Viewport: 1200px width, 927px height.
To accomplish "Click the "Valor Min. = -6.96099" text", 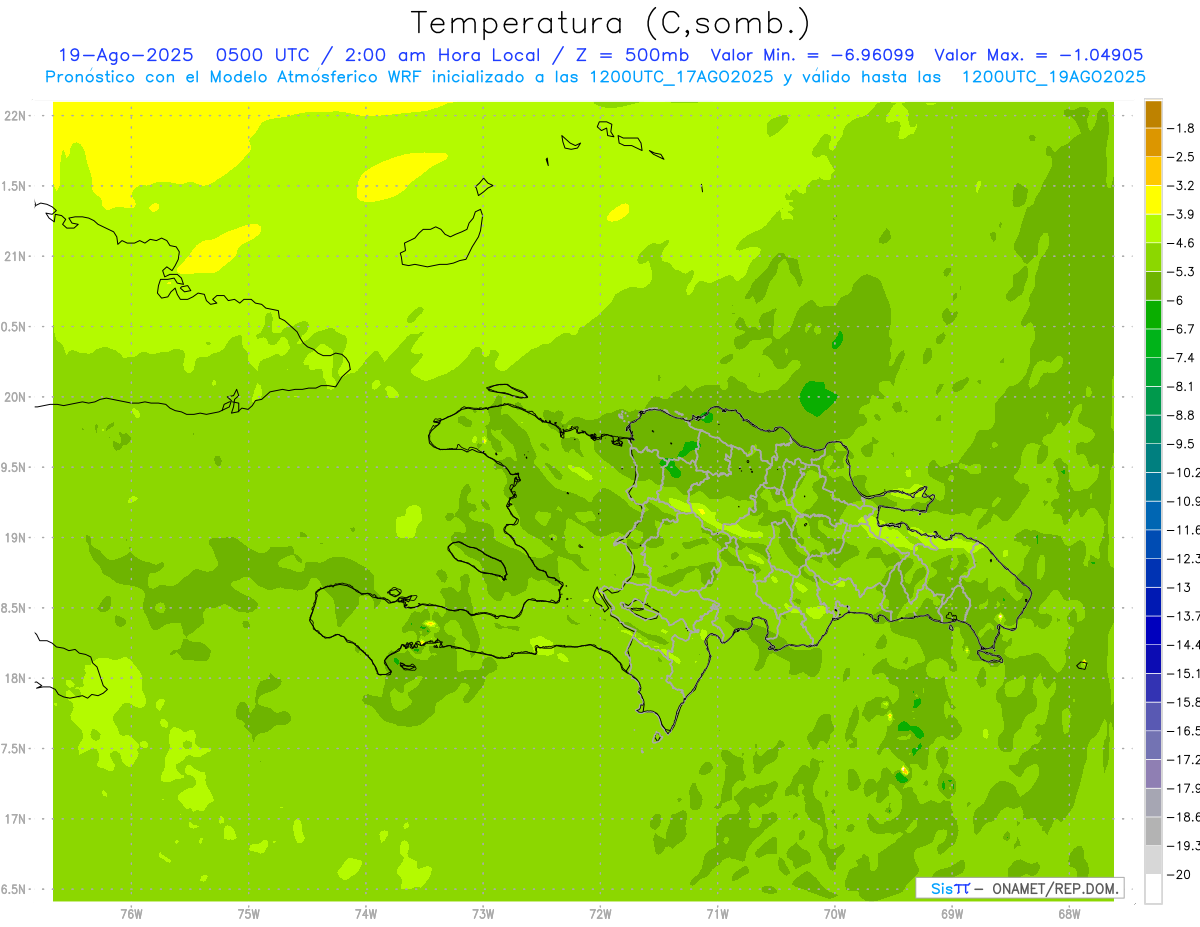I will pos(812,55).
